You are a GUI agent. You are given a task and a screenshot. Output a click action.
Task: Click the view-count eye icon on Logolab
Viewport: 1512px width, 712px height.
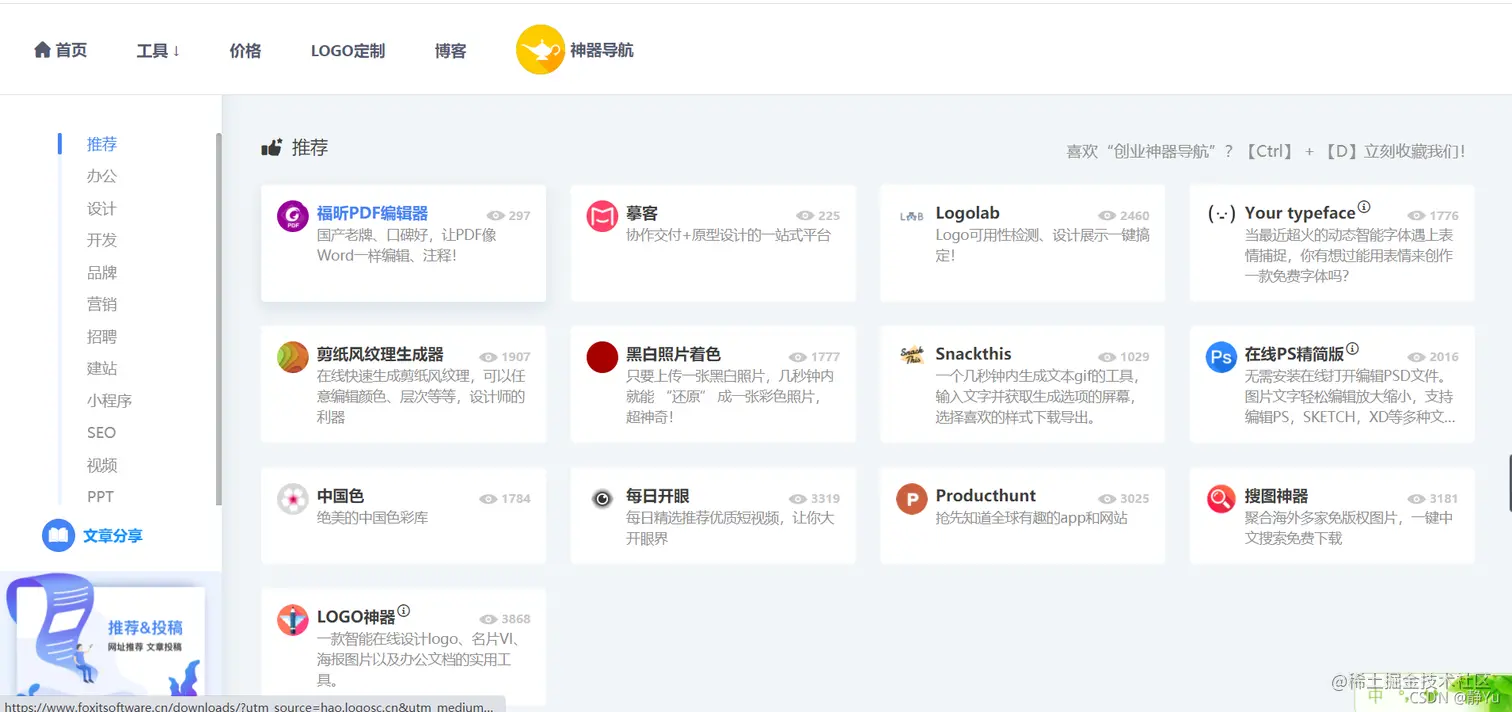[x=1107, y=216]
